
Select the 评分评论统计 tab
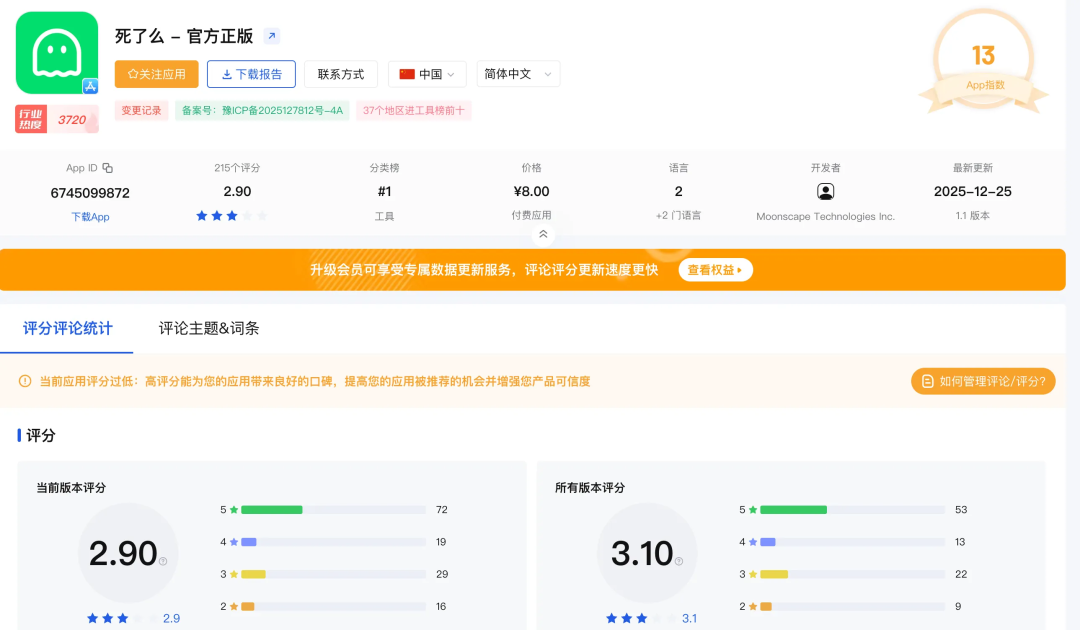(x=68, y=328)
